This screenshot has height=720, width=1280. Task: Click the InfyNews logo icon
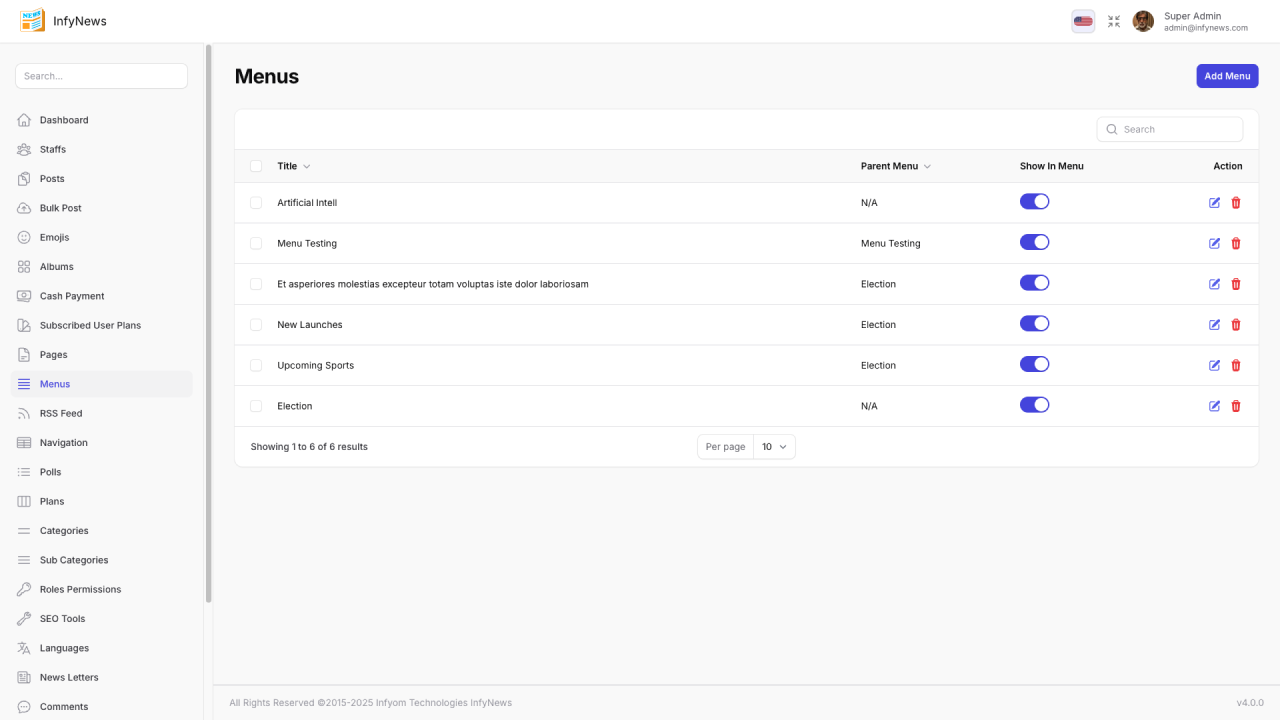point(33,21)
